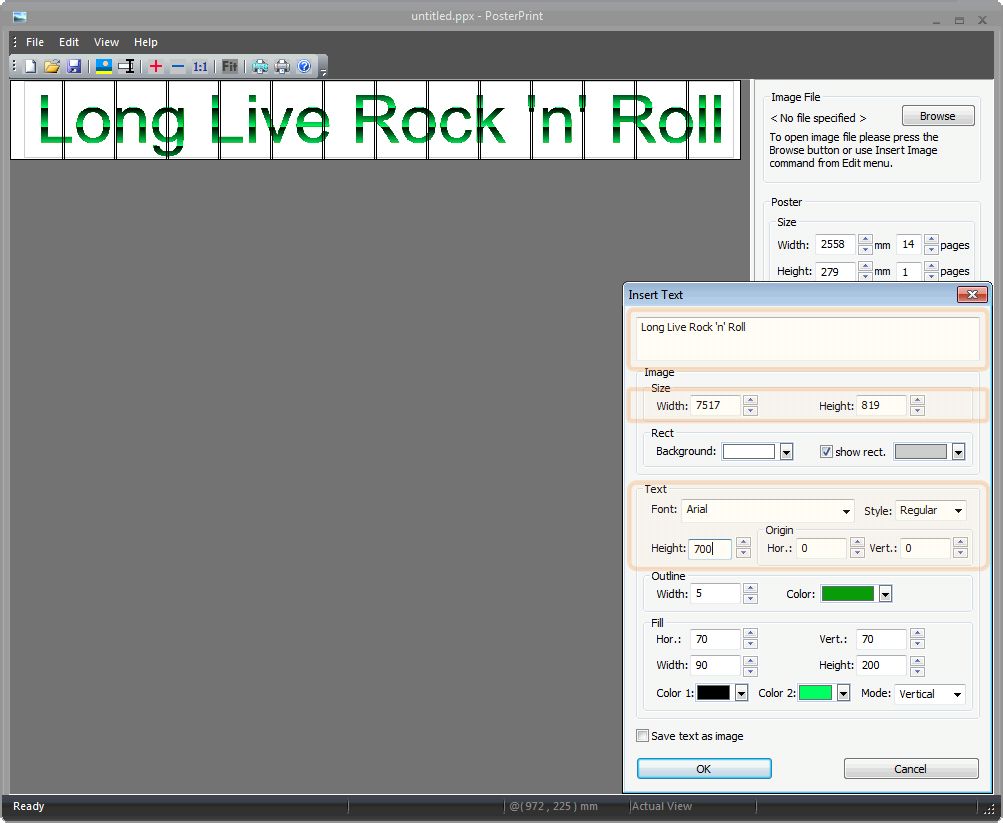Viewport: 1003px width, 823px height.
Task: Click the green Outline color swatch
Action: point(848,593)
